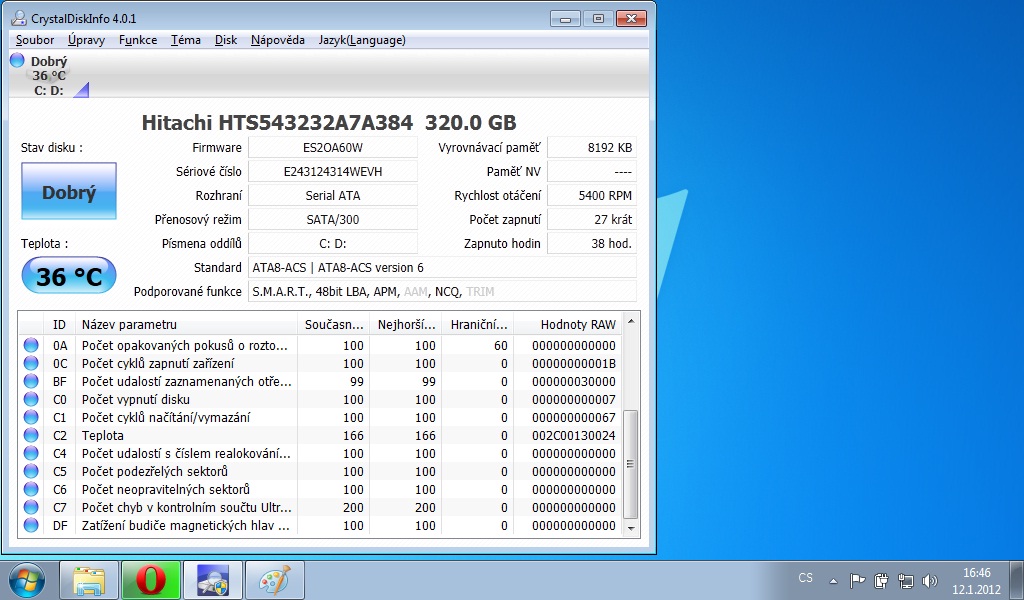
Task: Select row Počet vypnutí disku
Action: 321,399
